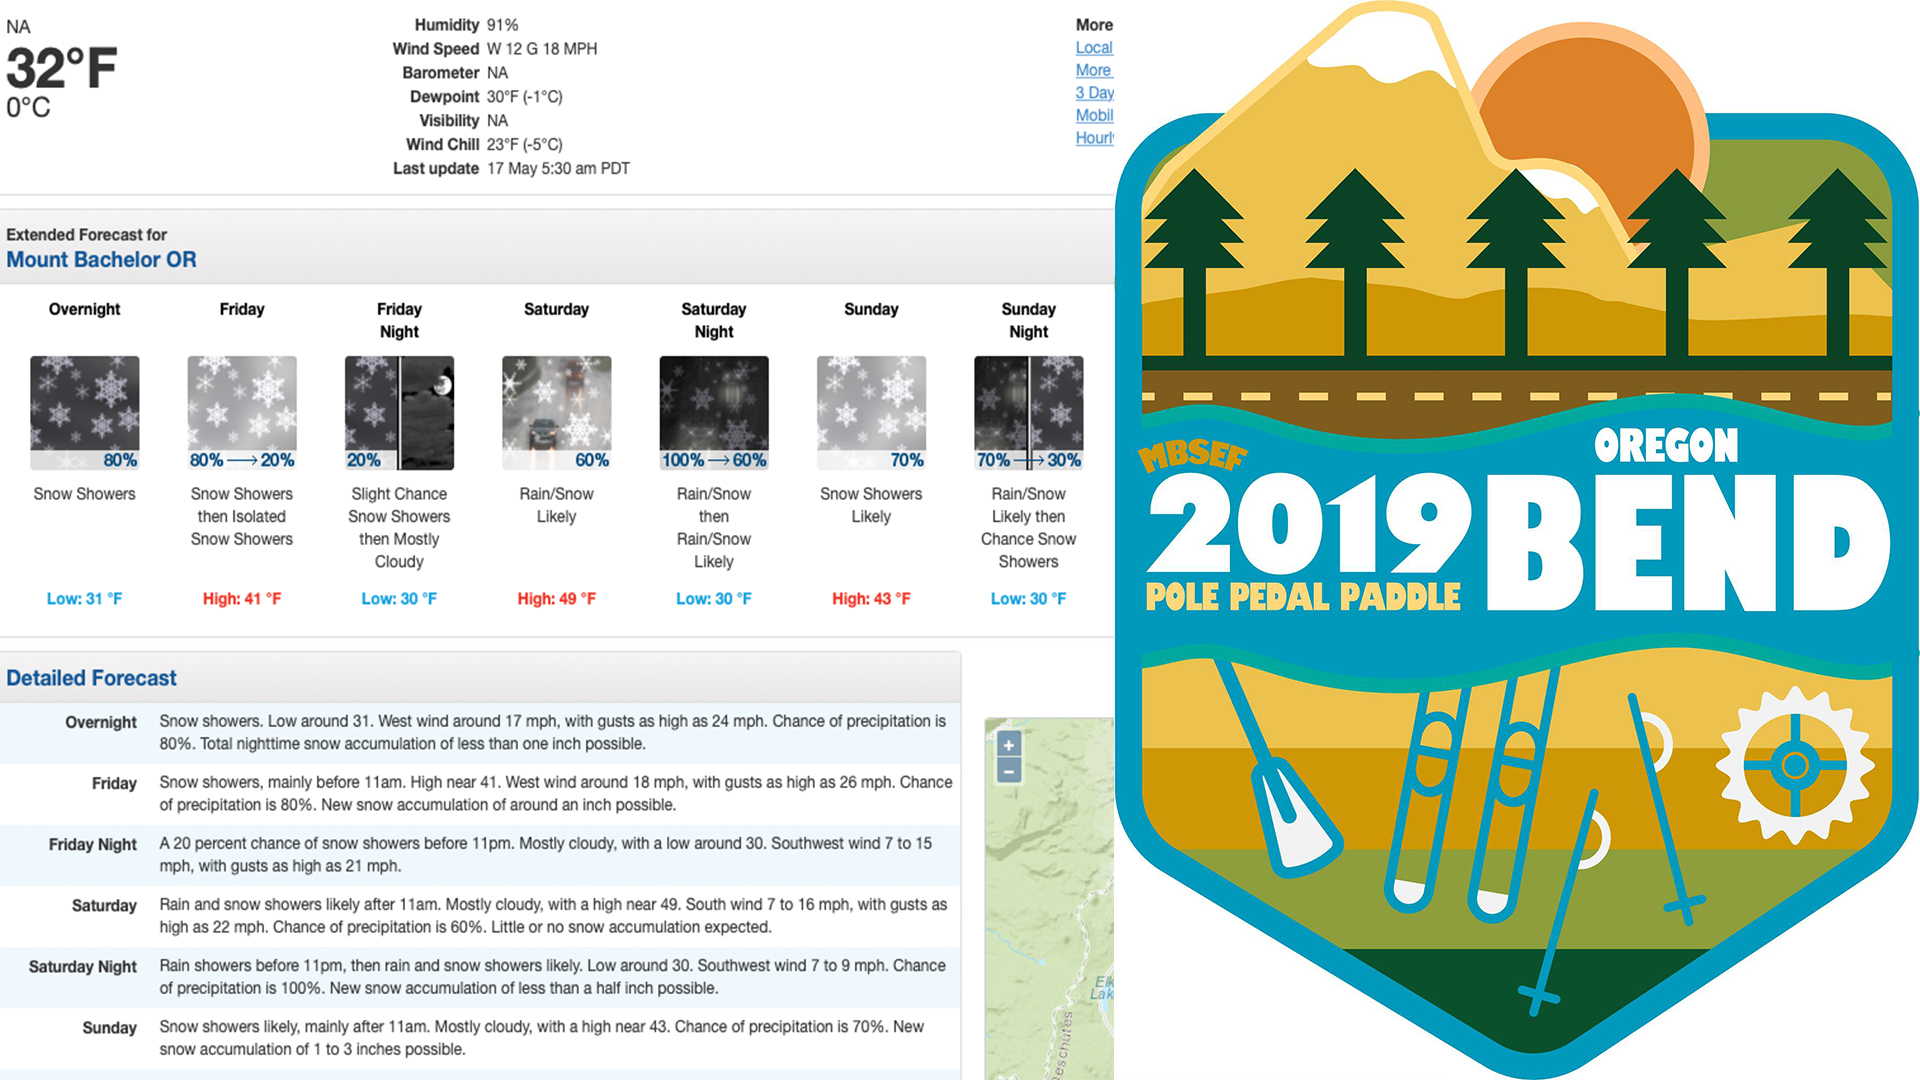Click the Dewpoint 30°F (-1°C) value
Image resolution: width=1920 pixels, height=1080 pixels.
[524, 97]
